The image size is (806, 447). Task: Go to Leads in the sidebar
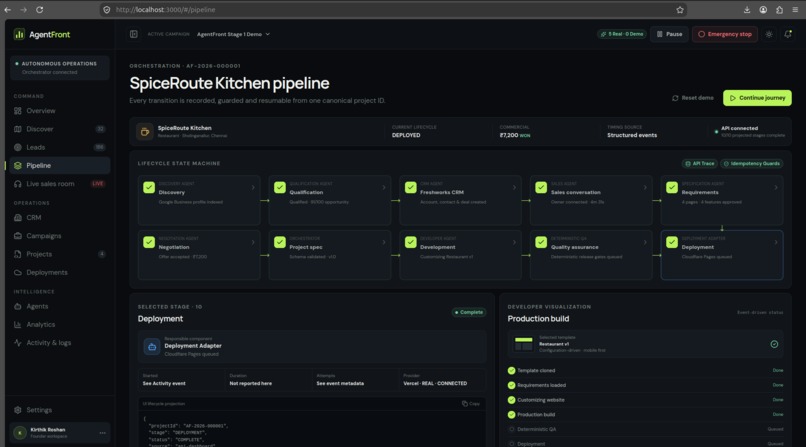pyautogui.click(x=60, y=147)
